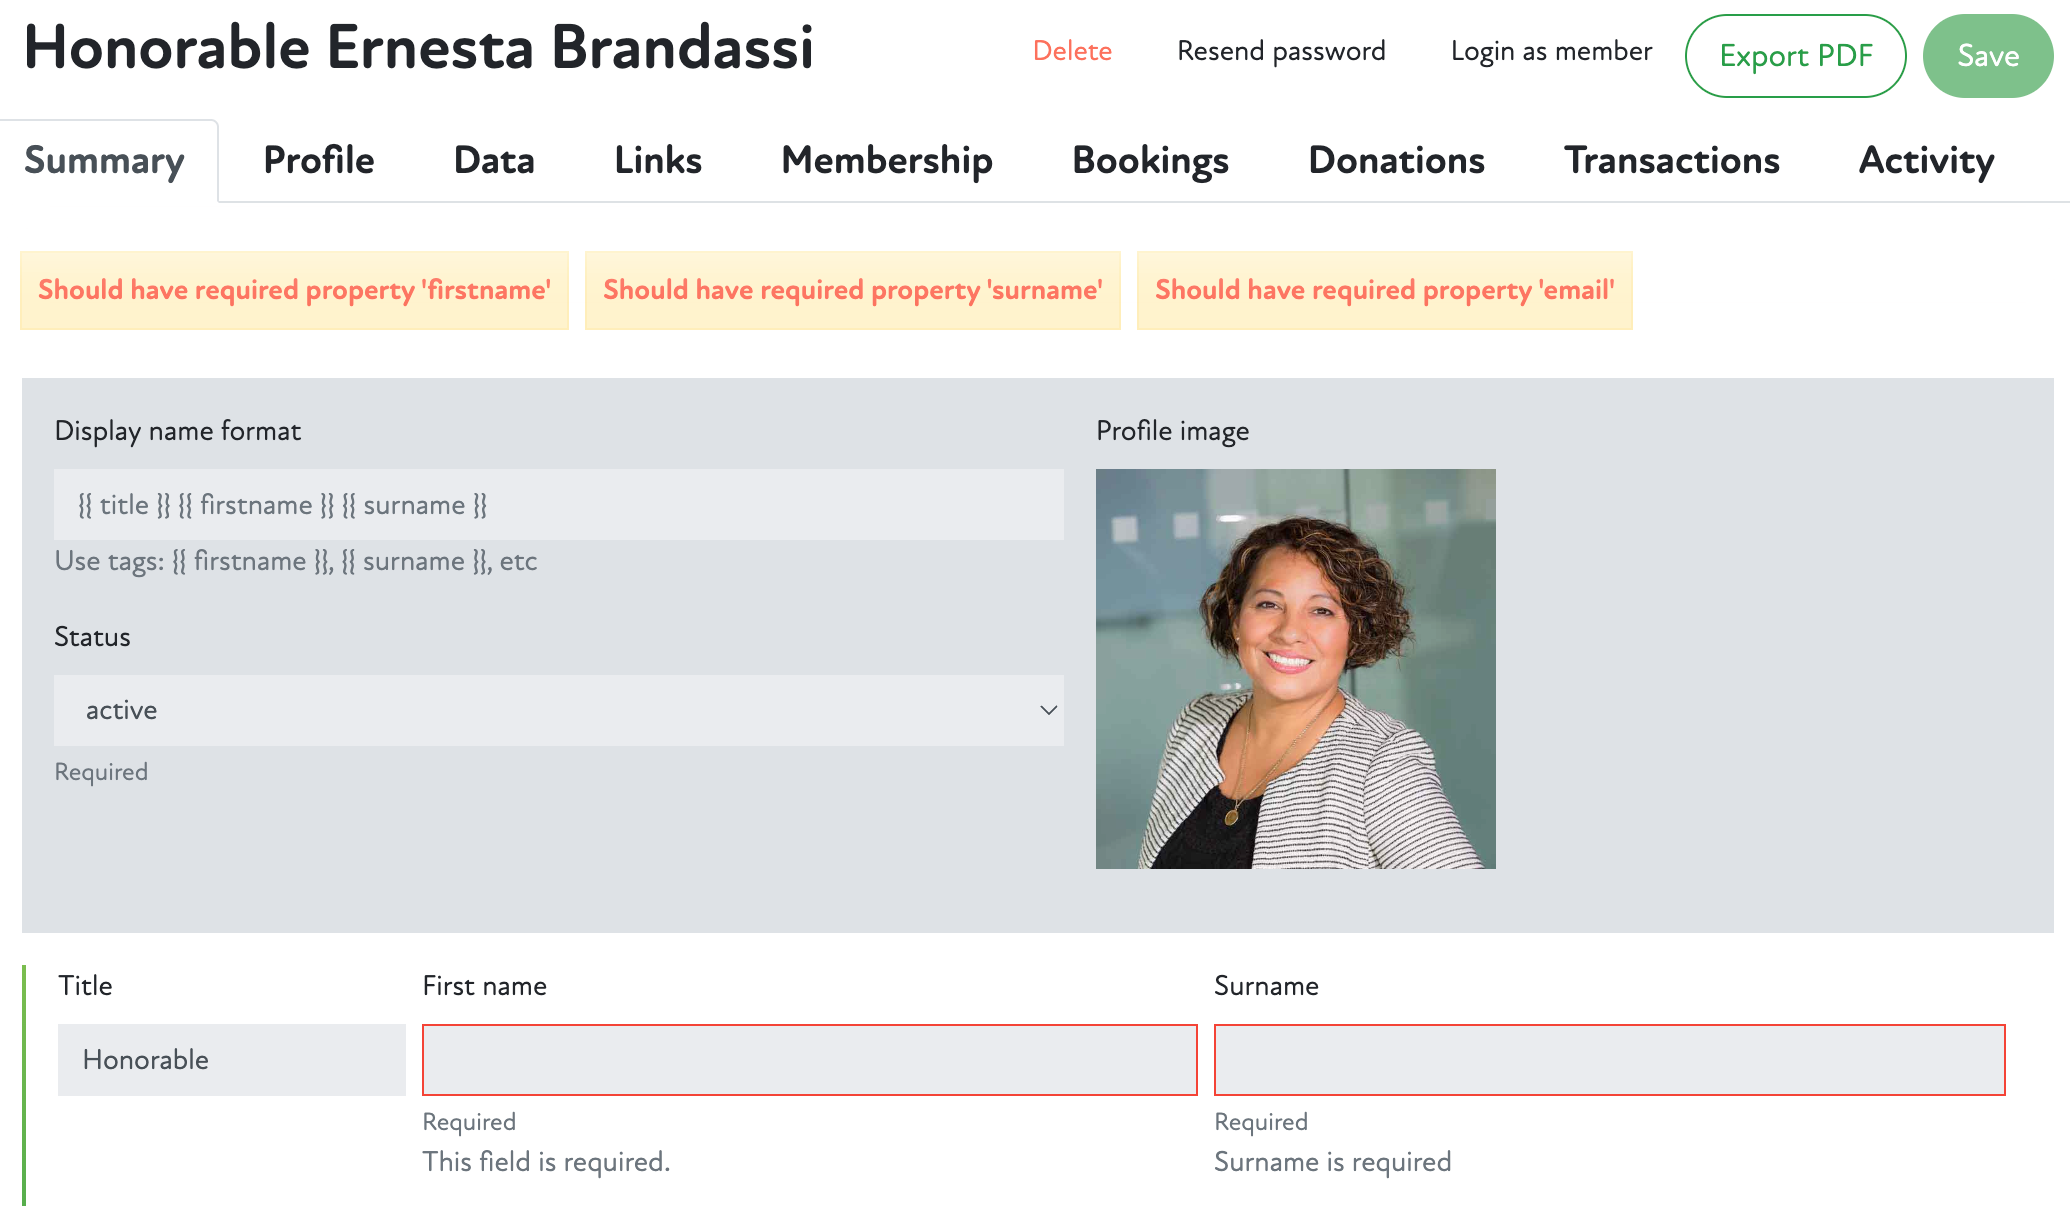Image resolution: width=2070 pixels, height=1206 pixels.
Task: Open the Donations tab
Action: click(1396, 161)
